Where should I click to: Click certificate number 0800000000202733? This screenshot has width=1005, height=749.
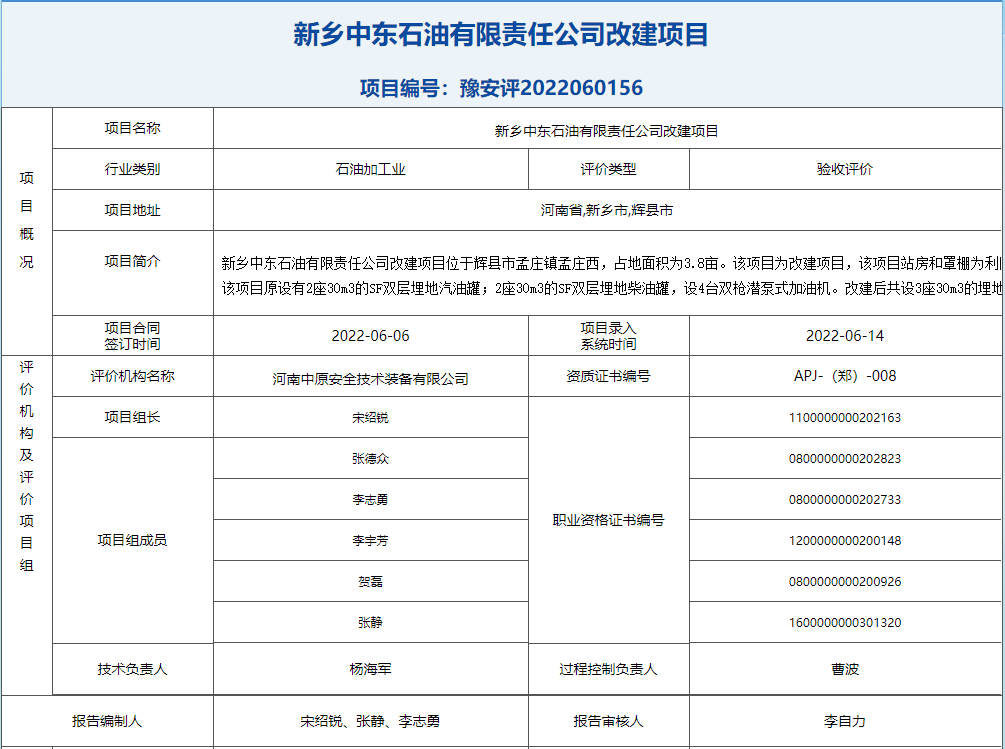[845, 500]
